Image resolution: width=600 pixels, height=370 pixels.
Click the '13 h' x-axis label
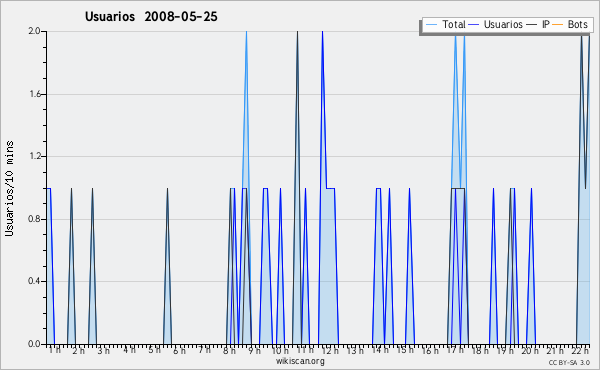coord(355,350)
